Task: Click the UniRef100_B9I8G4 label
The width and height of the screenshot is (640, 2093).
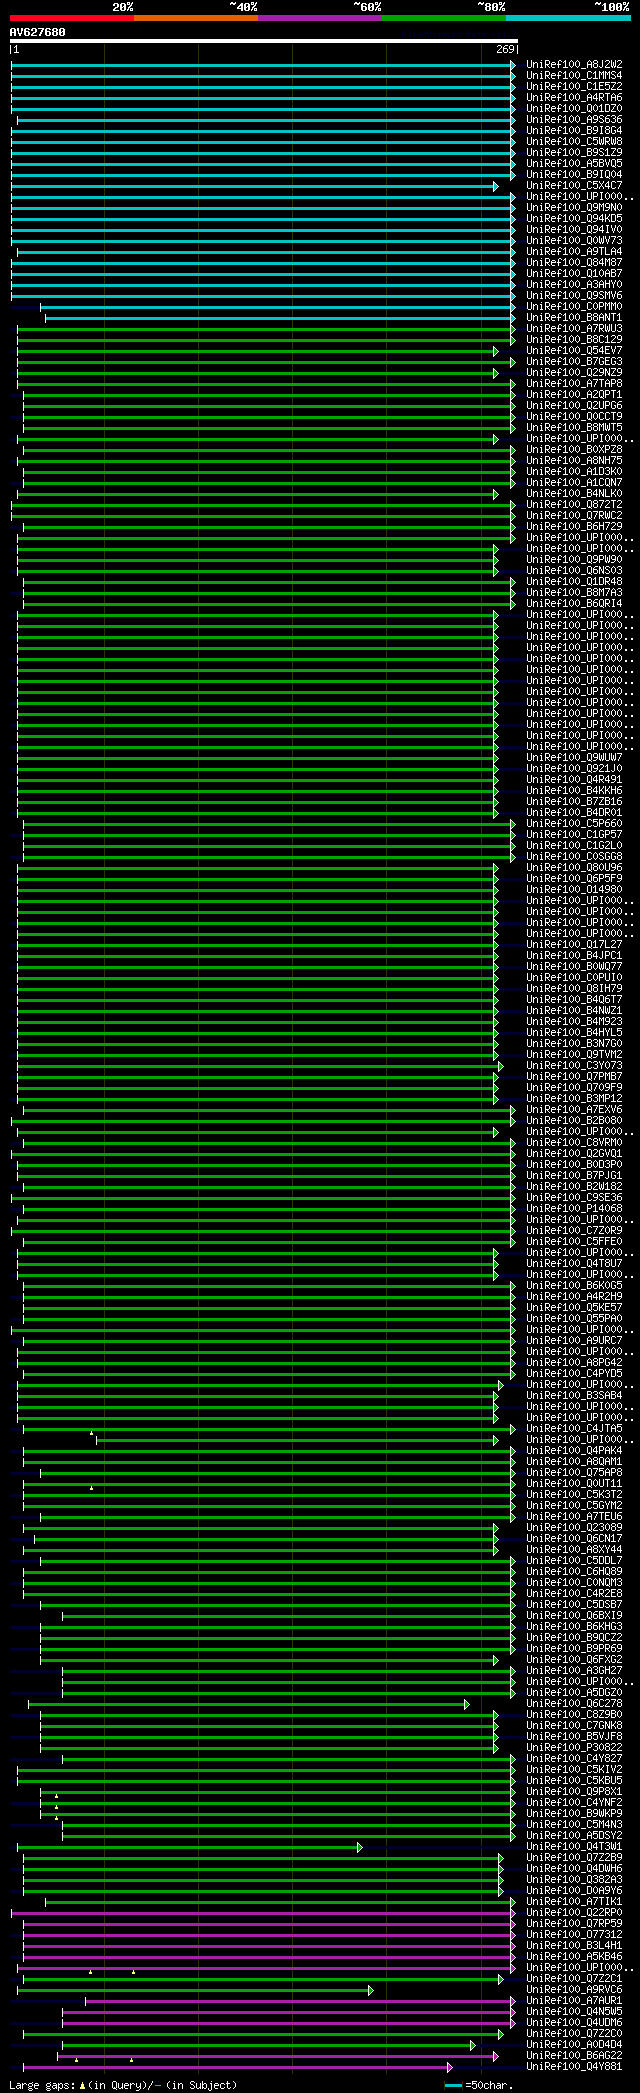Action: (574, 131)
